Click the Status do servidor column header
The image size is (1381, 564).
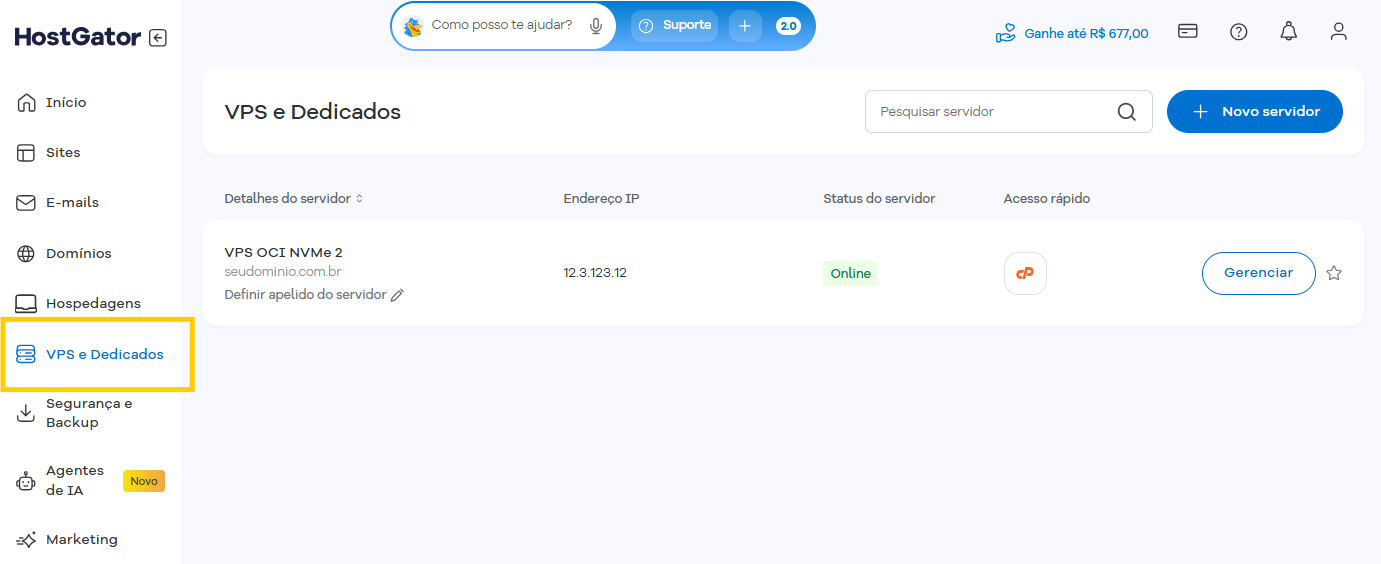coord(879,198)
